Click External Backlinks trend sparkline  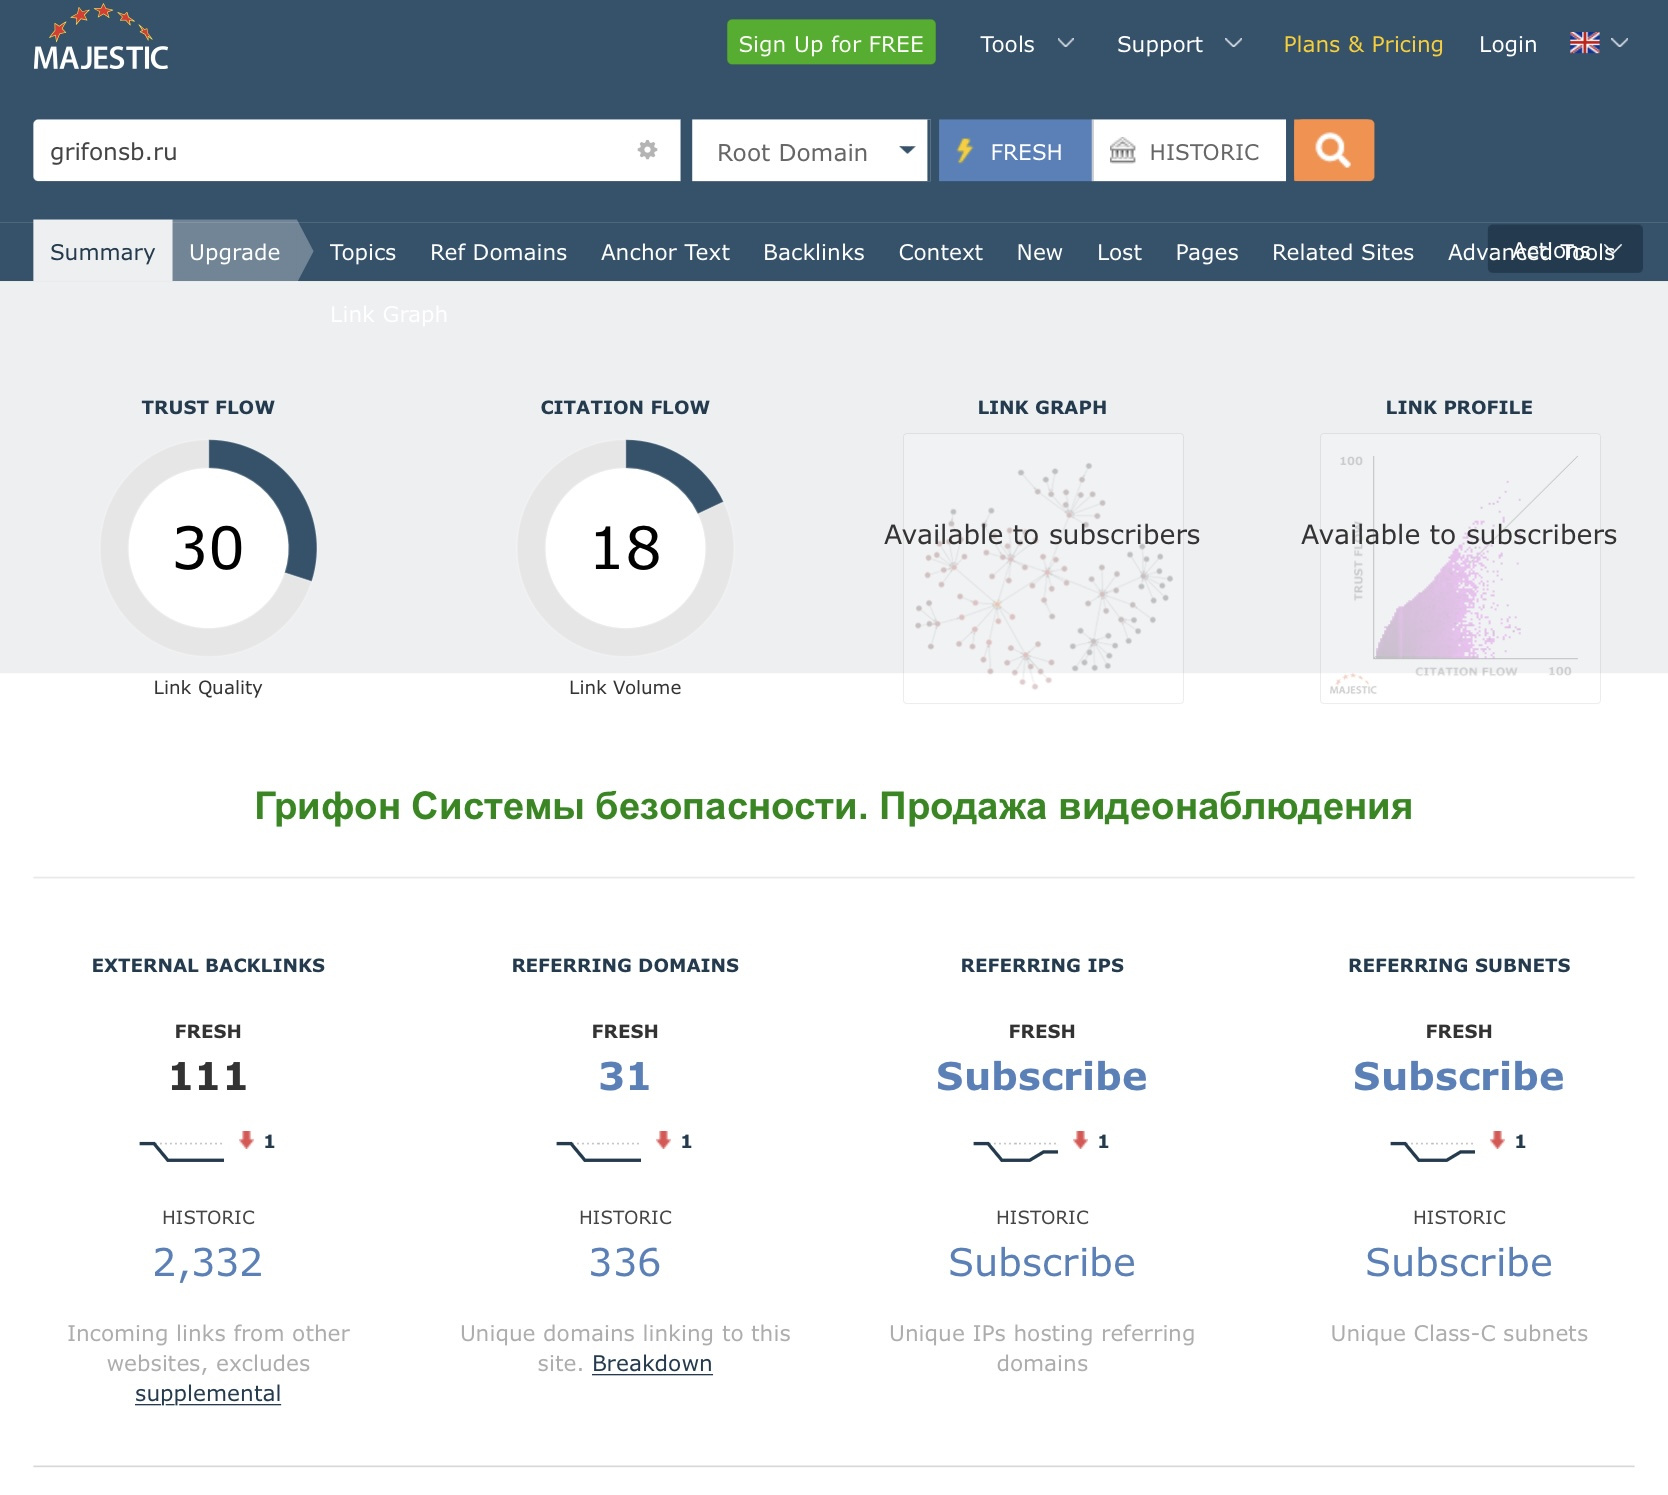[182, 1150]
